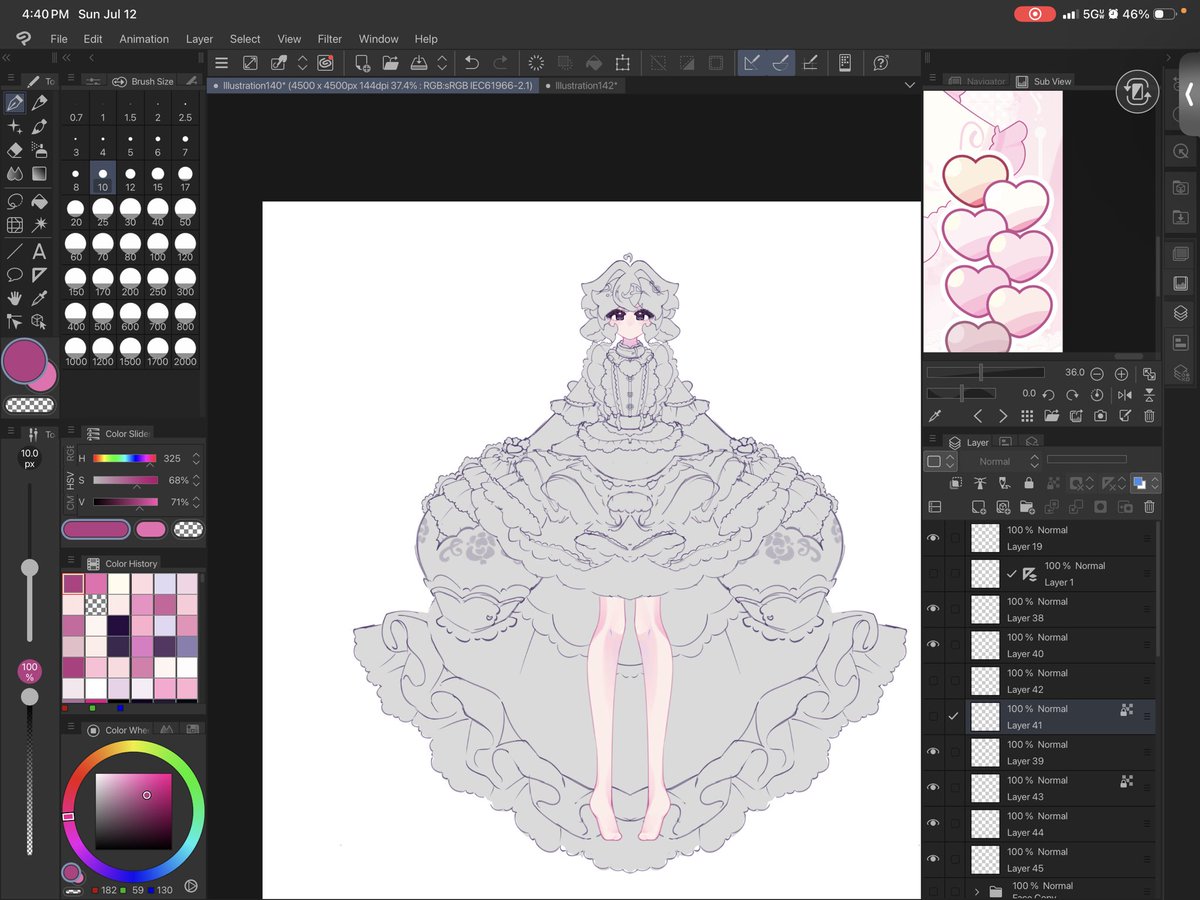Expand the Face Copy layer folder
Image resolution: width=1200 pixels, height=900 pixels.
[977, 891]
